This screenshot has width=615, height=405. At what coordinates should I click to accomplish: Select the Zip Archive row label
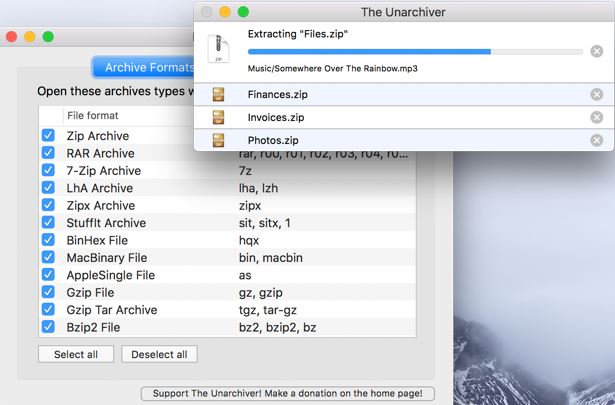tap(98, 136)
